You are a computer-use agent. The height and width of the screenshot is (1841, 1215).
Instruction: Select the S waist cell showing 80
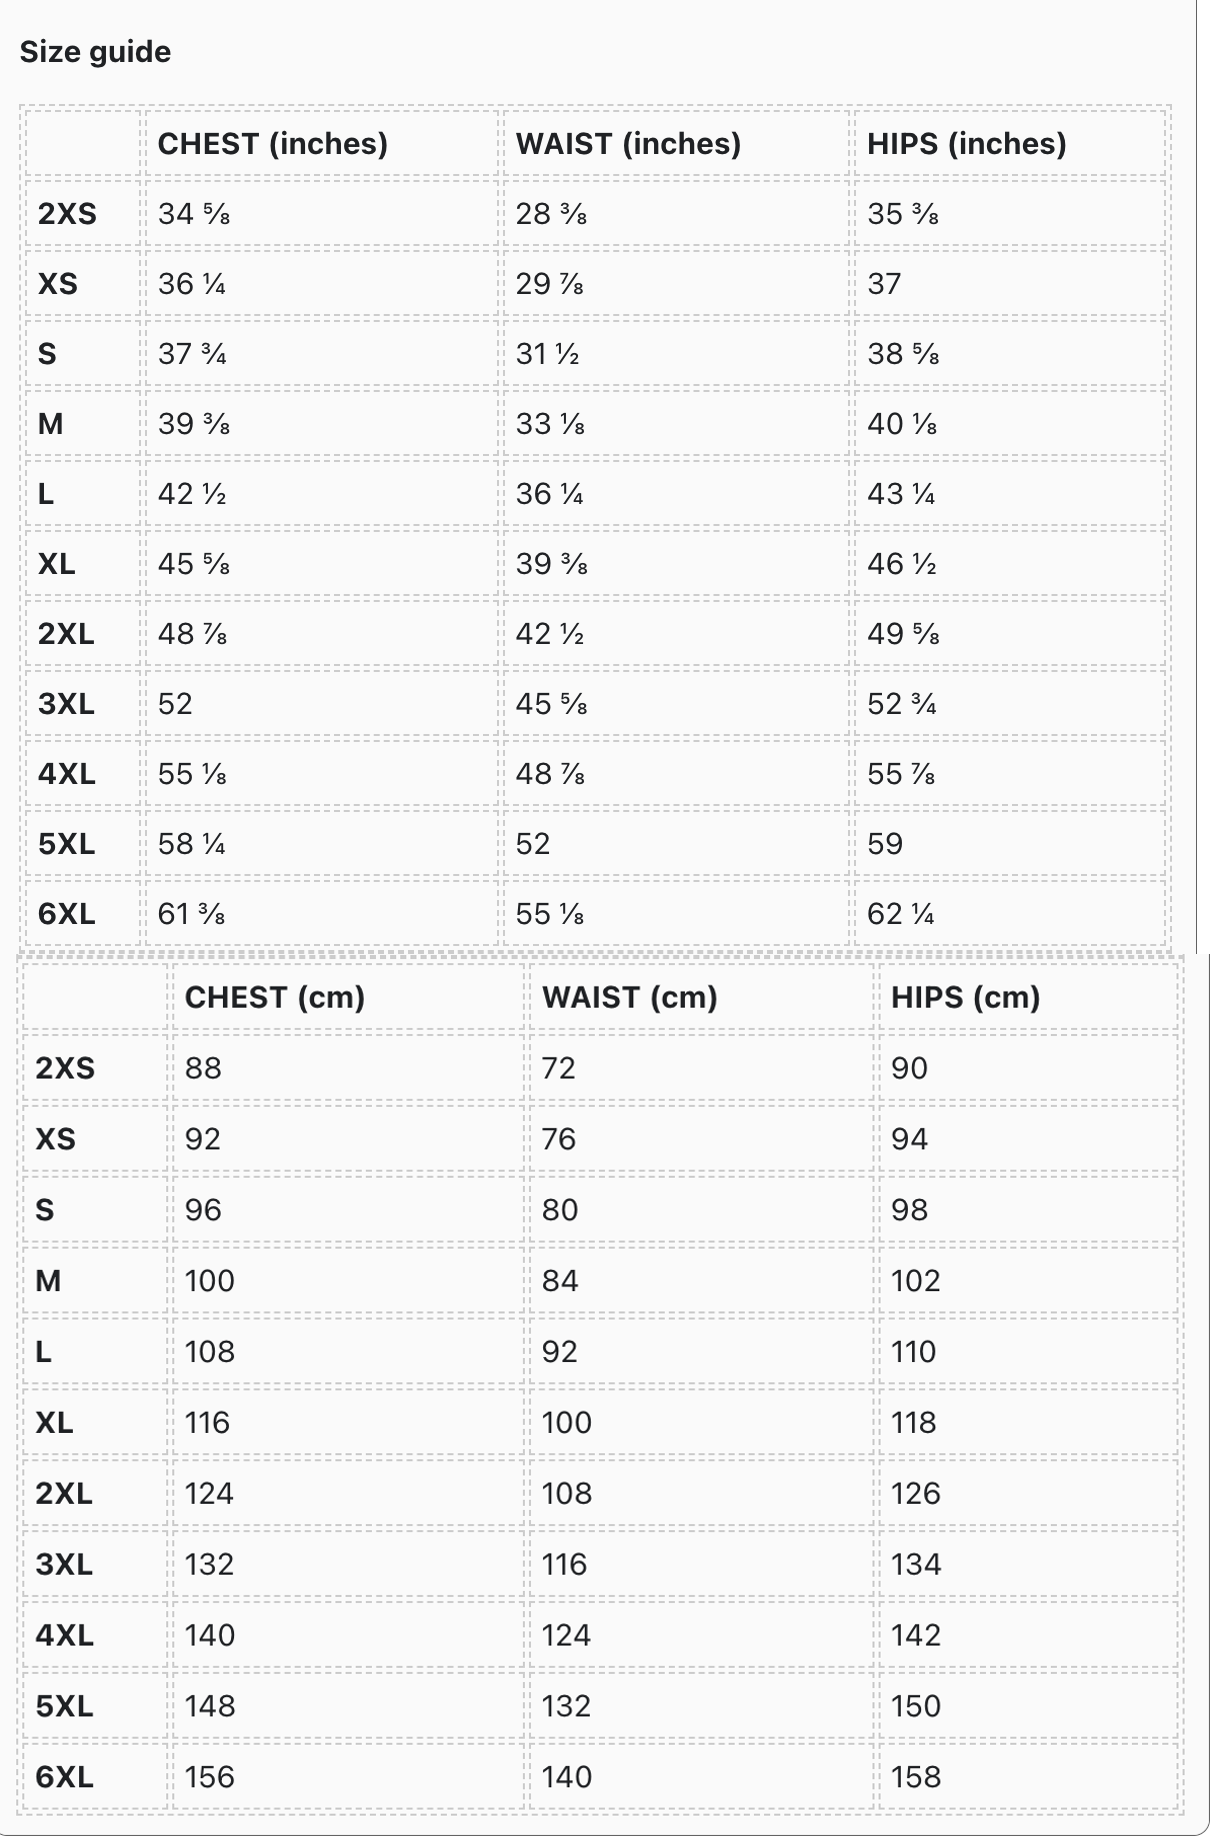click(559, 1210)
